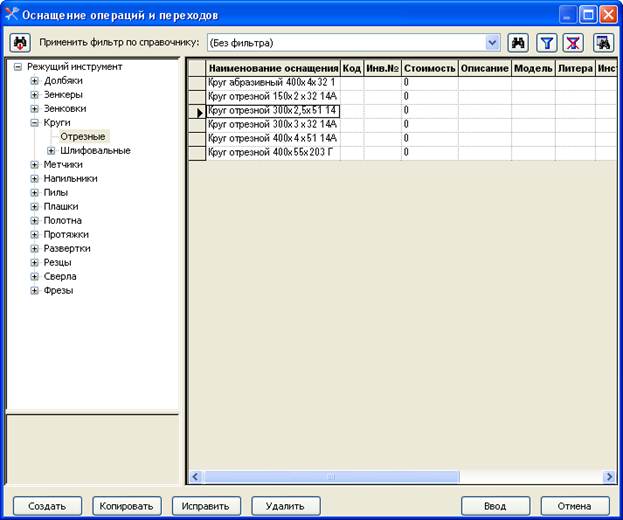
Task: Expand the 'Сверла' tree node
Action: point(35,276)
